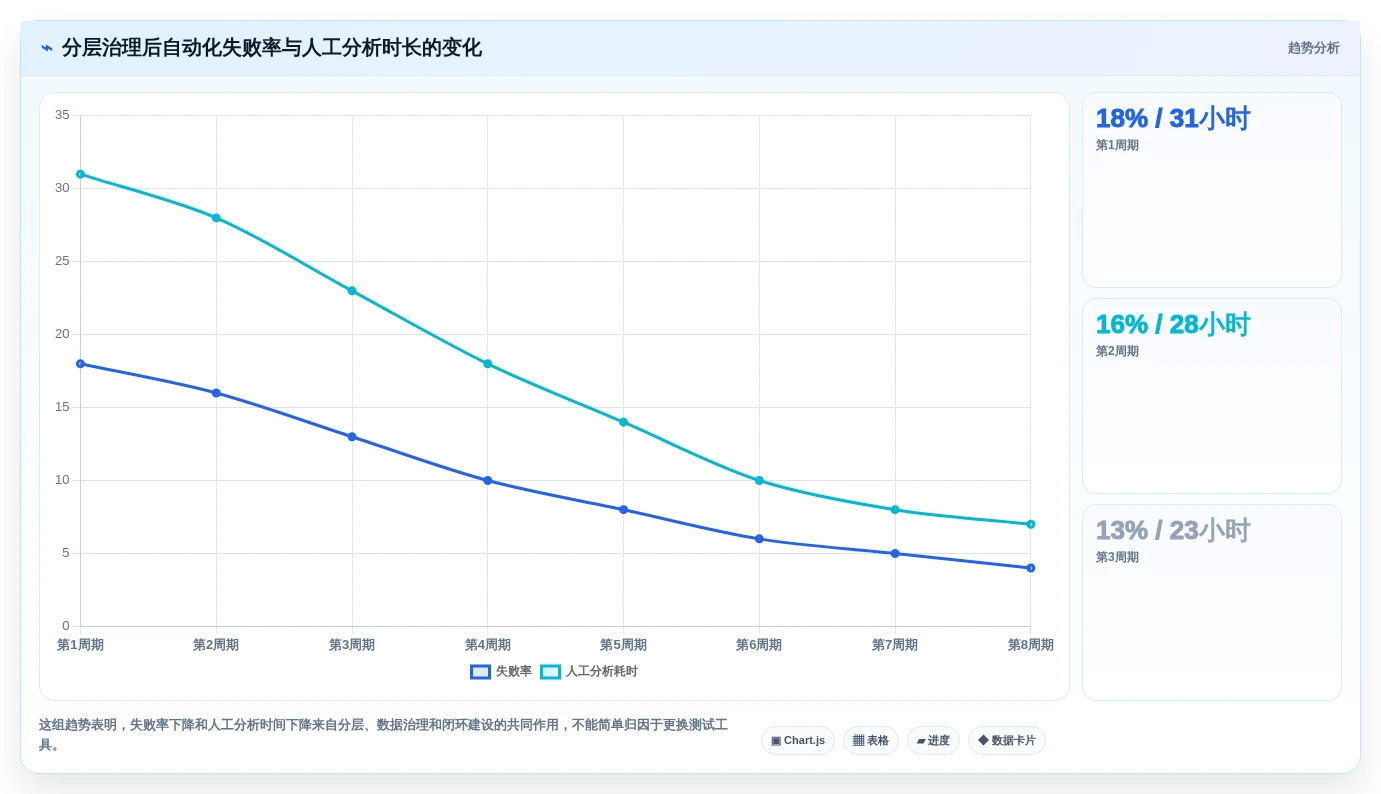The image size is (1381, 794).
Task: Click the 人工分析耗时 data point at 第7周期
Action: (895, 510)
